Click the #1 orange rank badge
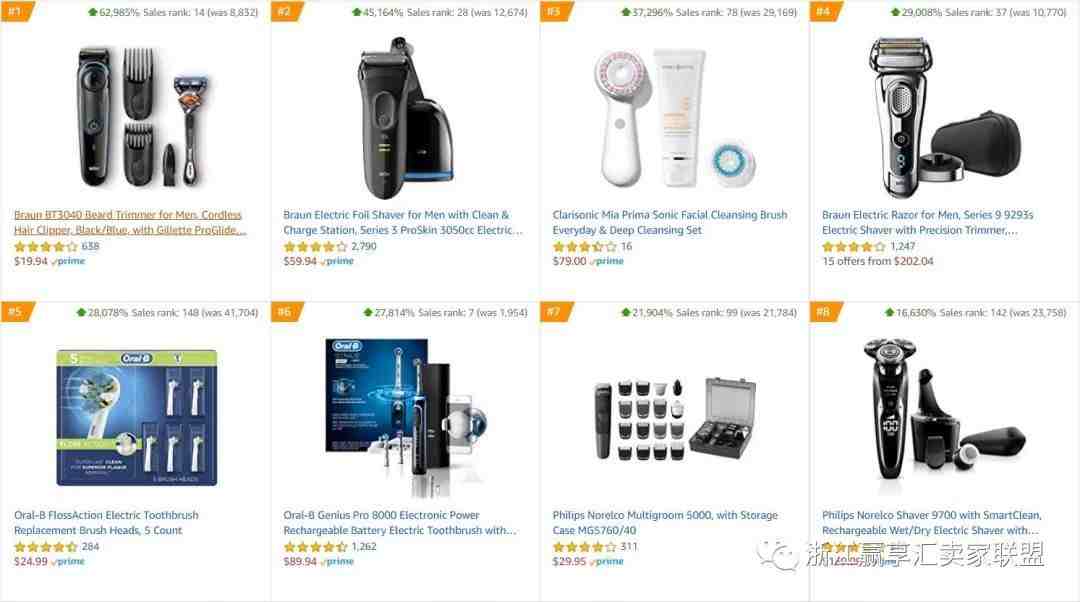The image size is (1080, 602). (17, 11)
